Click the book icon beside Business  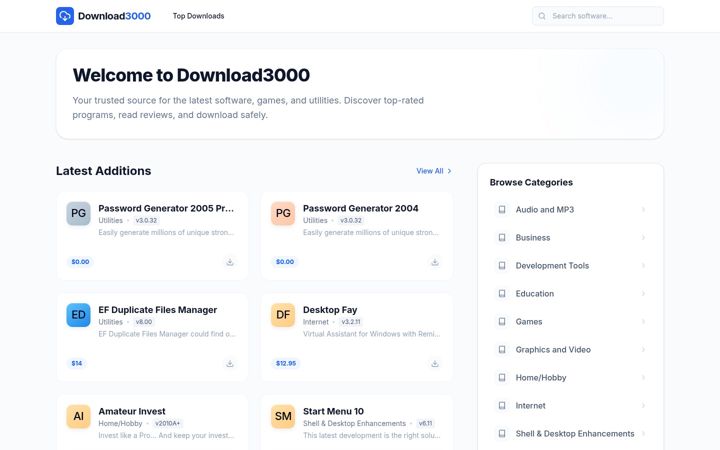coord(502,238)
